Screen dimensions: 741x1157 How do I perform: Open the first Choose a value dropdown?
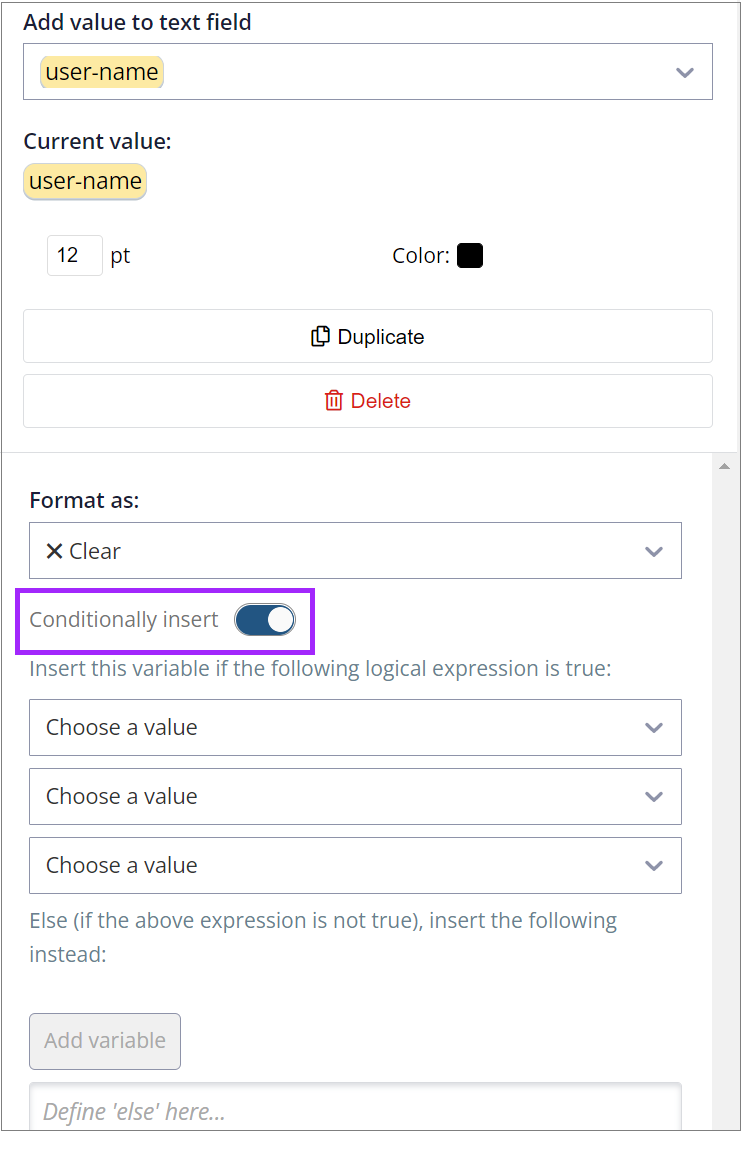point(355,727)
